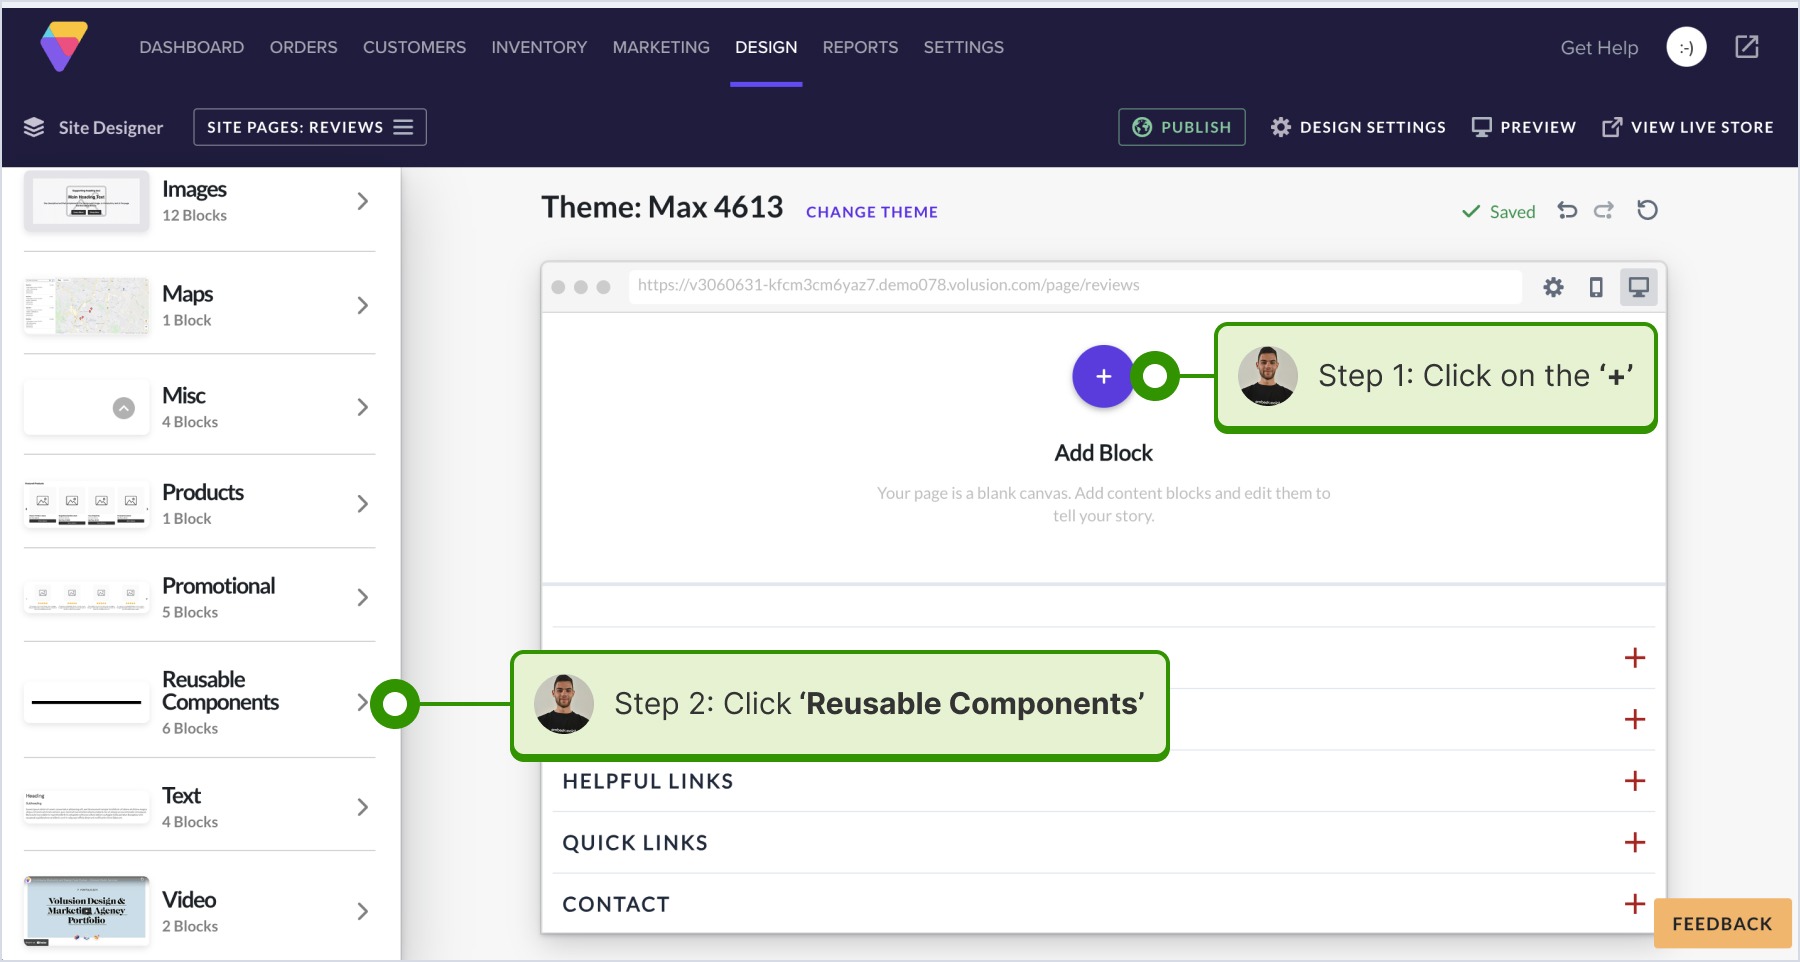This screenshot has height=962, width=1800.
Task: Click the open-in-new-window icon beside avatar
Action: pos(1747,47)
